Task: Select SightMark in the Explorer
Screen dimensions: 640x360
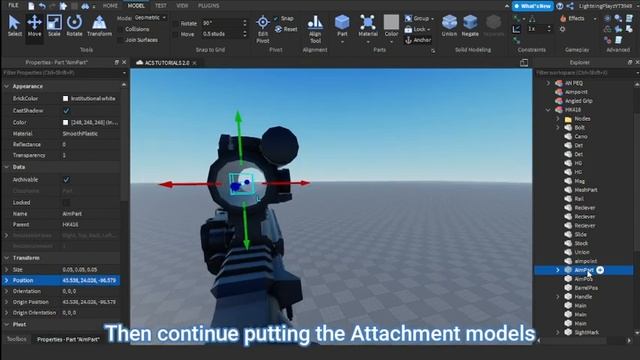Action: coord(587,332)
